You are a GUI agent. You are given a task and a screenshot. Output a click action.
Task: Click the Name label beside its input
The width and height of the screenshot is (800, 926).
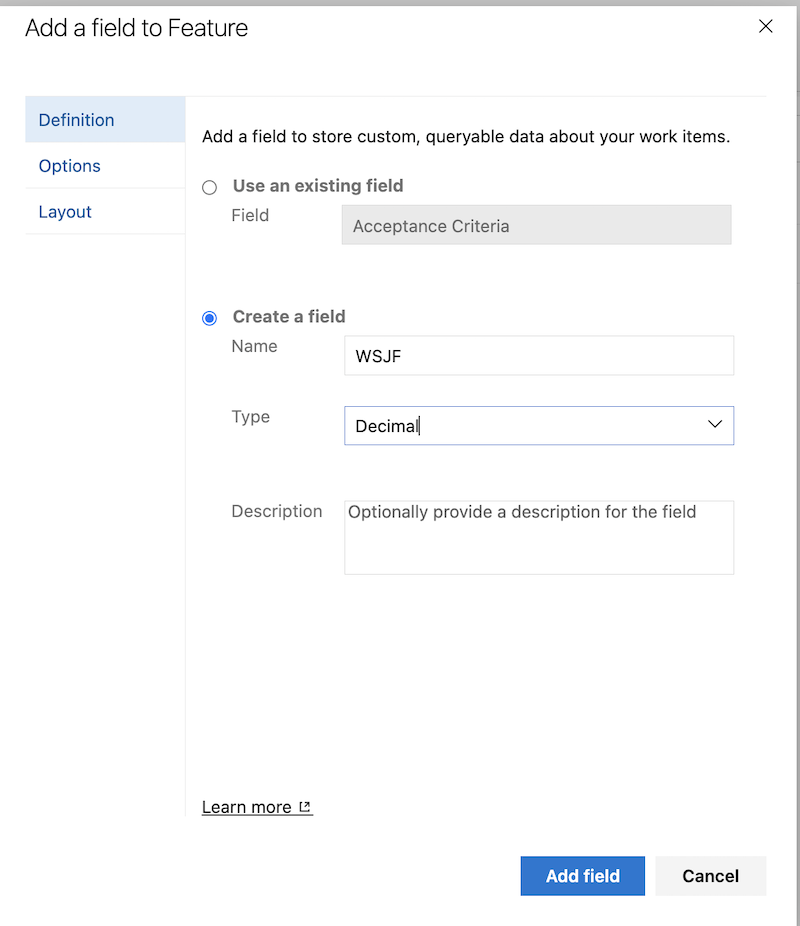[253, 346]
